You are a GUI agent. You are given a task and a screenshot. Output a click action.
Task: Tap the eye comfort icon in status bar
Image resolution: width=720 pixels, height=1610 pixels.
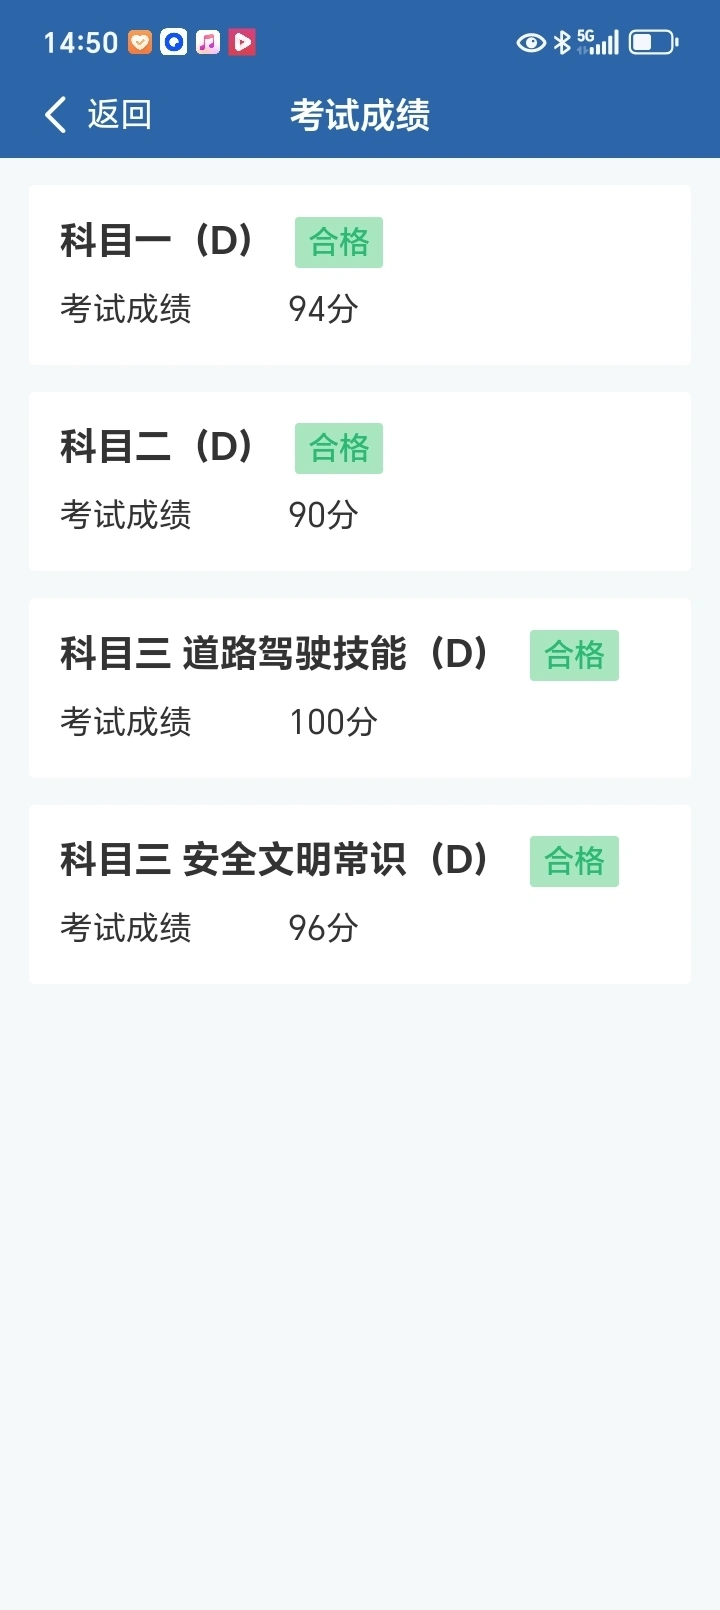531,42
